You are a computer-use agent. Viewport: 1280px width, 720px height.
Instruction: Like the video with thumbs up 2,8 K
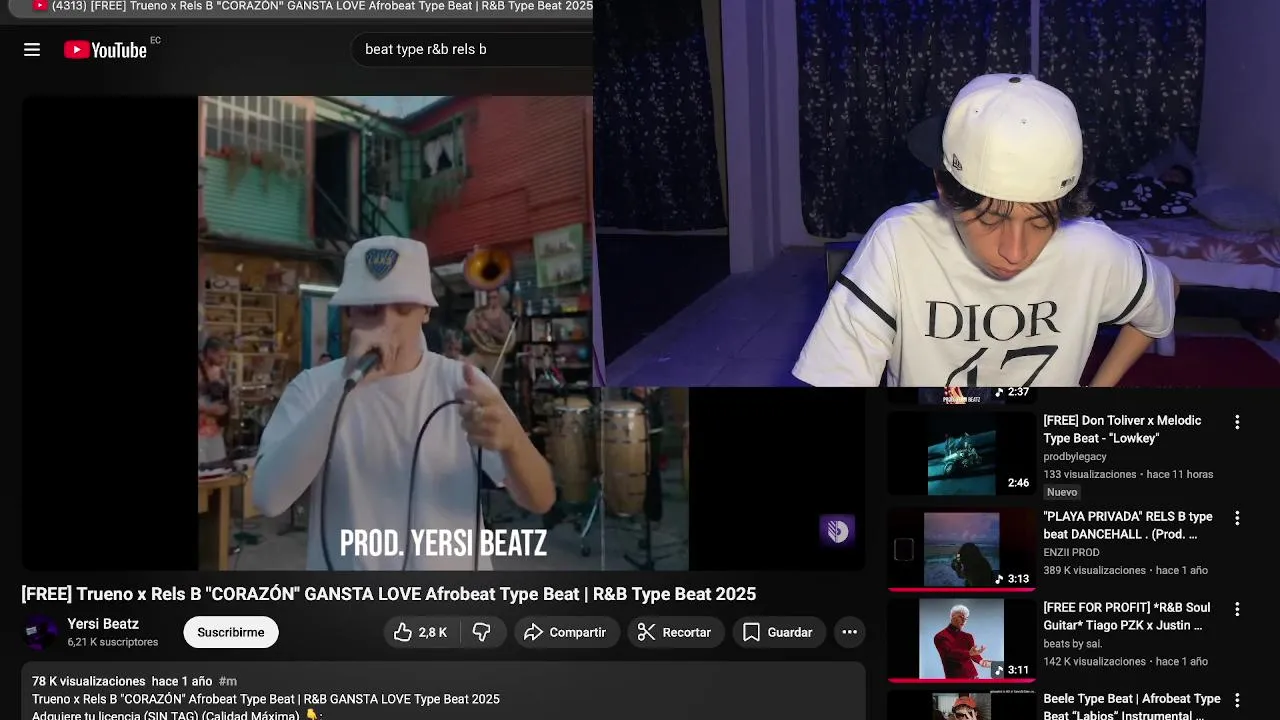420,632
